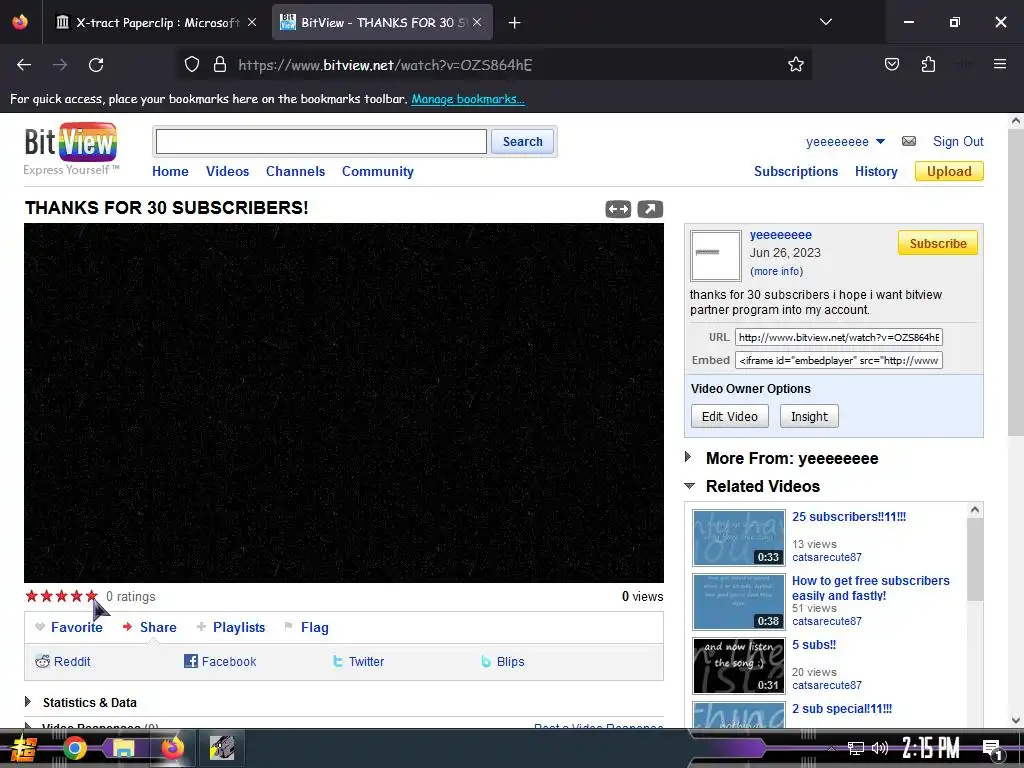Open the 5 subs!! video thumbnail

739,665
